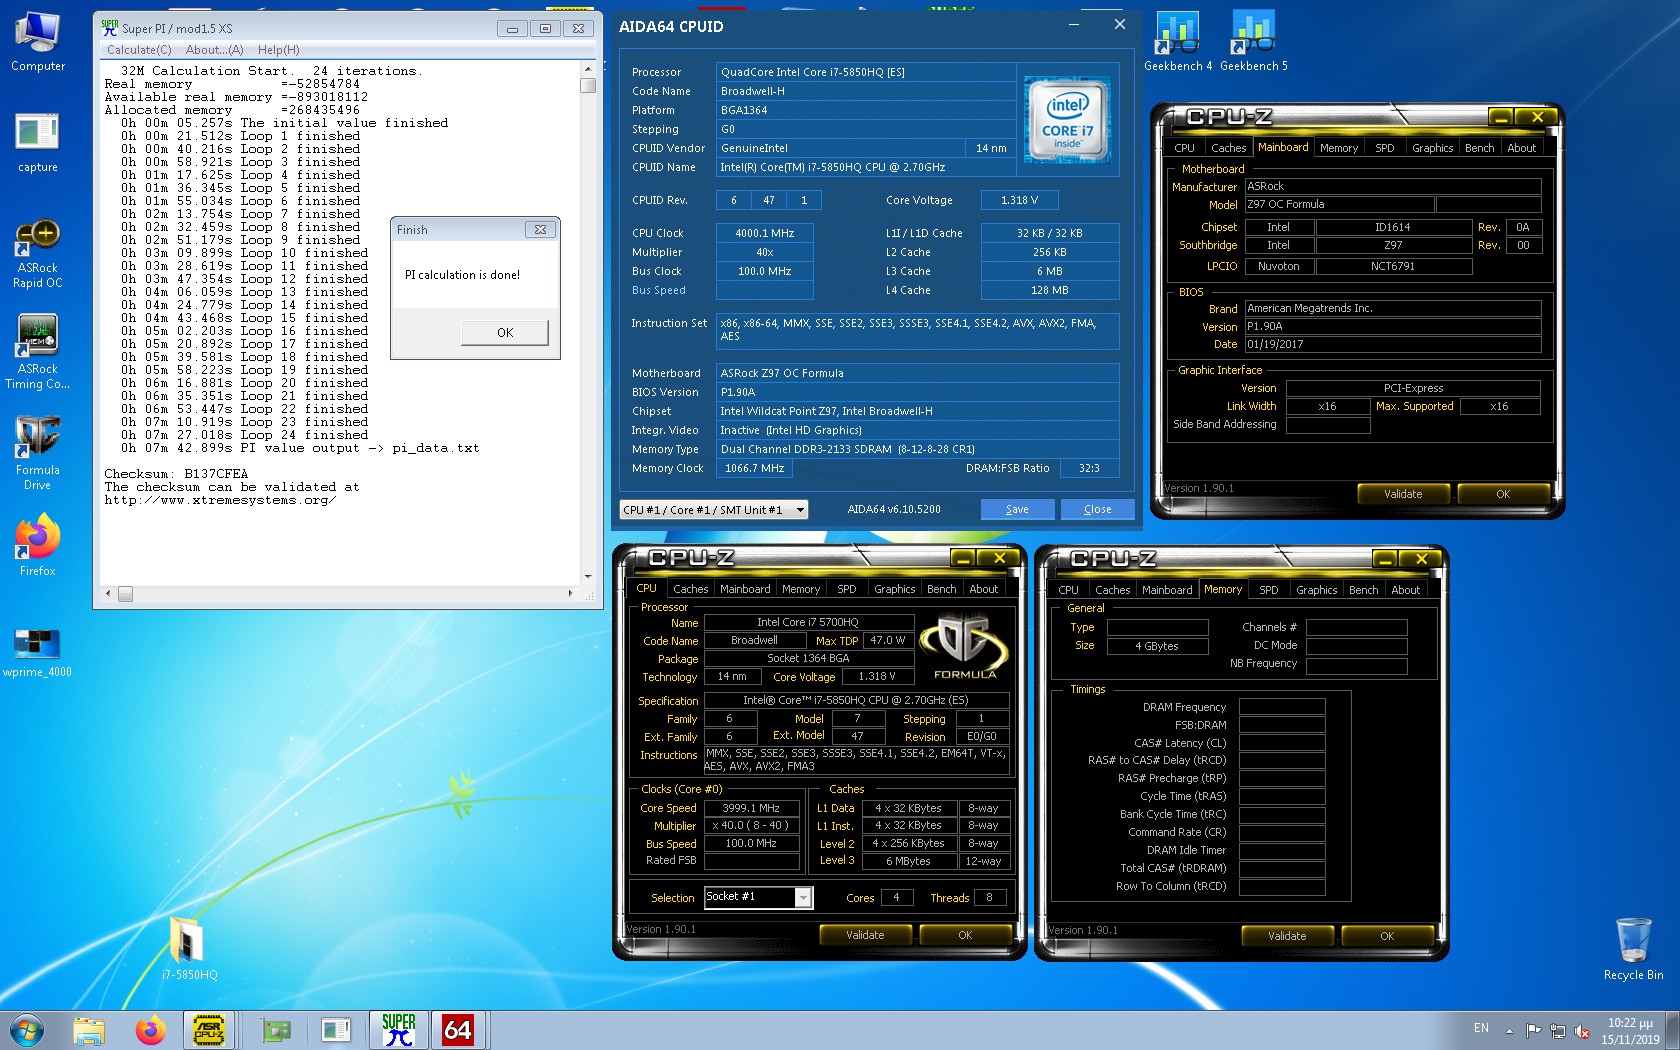
Task: Open wprime_4000 desktop icon
Action: pyautogui.click(x=38, y=651)
